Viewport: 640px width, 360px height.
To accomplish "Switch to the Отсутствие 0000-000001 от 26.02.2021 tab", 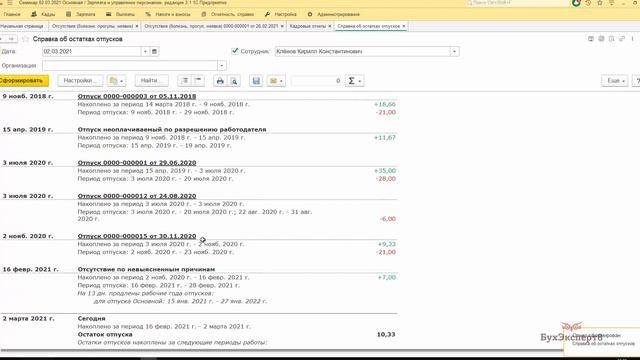I will tap(211, 26).
